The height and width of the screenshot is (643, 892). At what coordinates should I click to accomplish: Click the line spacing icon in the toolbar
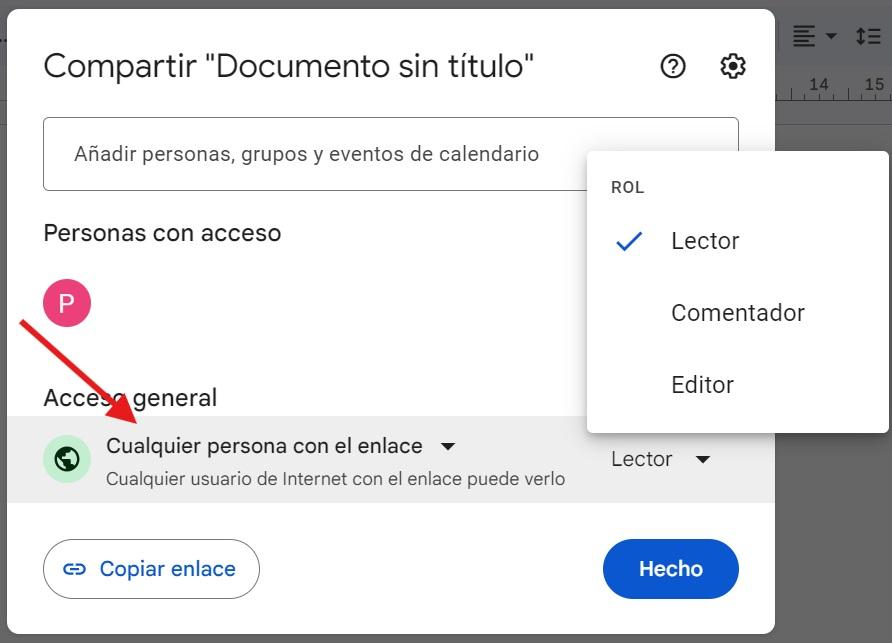869,35
